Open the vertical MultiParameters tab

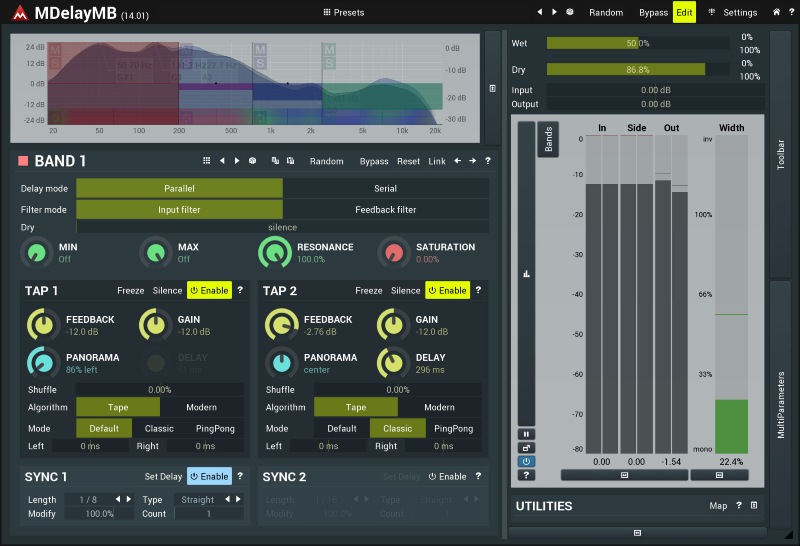coord(782,406)
